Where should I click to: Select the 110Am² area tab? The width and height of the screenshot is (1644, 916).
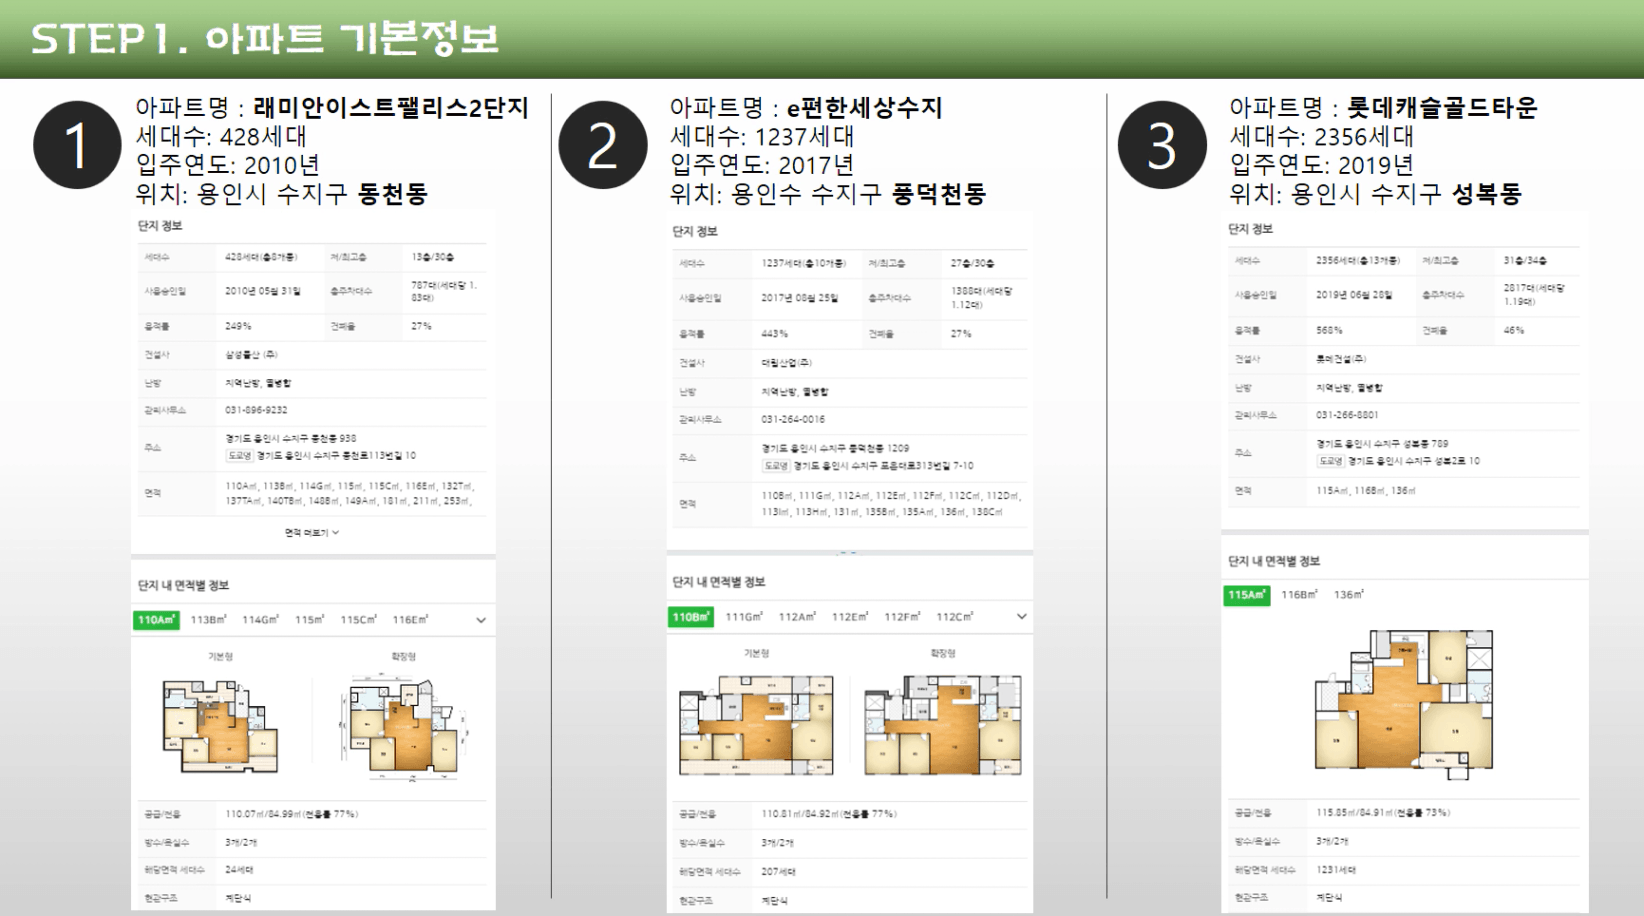tap(156, 620)
